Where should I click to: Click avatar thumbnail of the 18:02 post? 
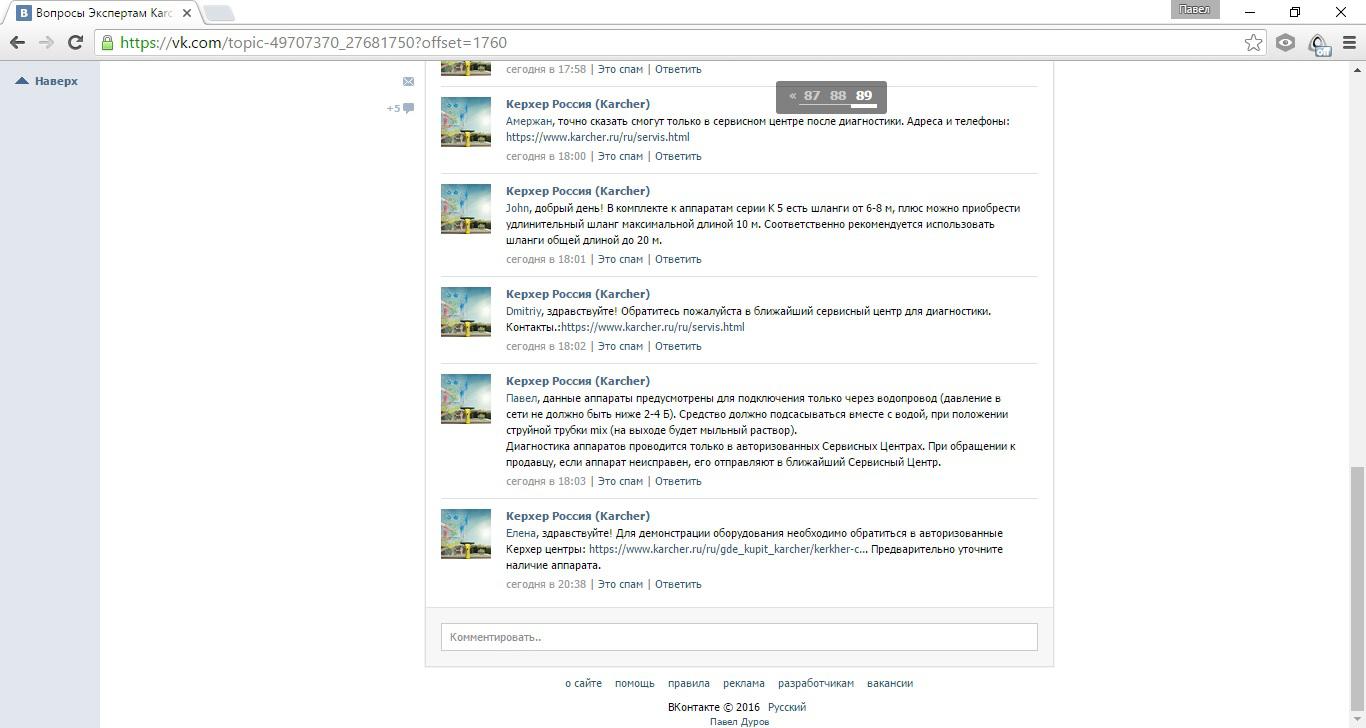[x=466, y=312]
